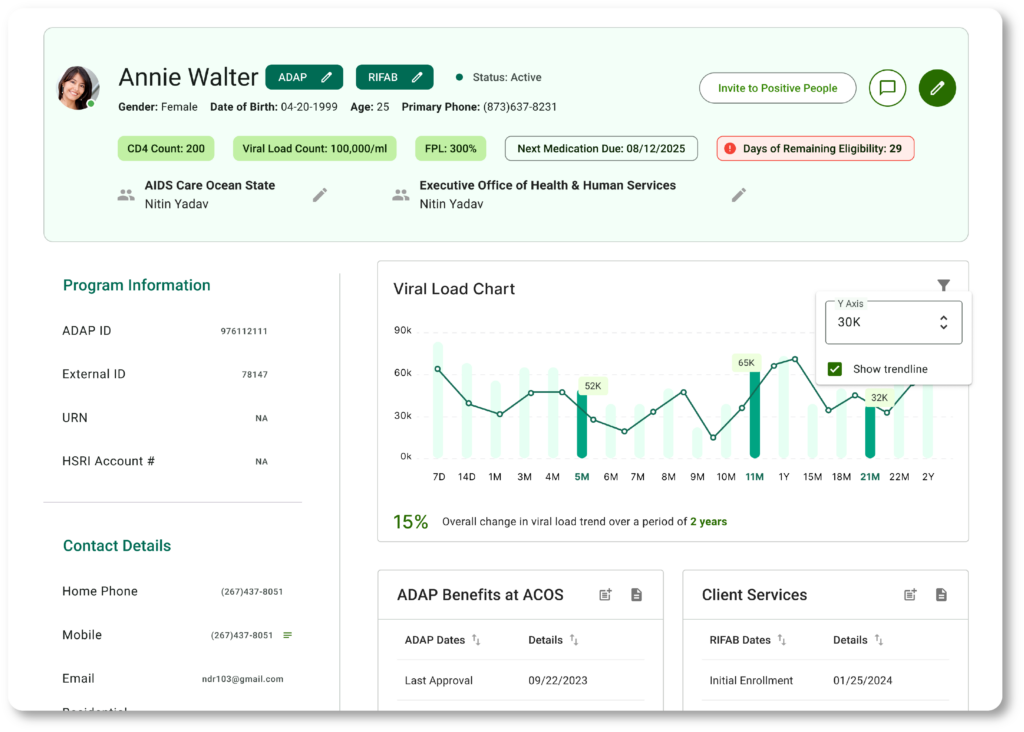Open the Y Axis 30K dropdown
The image size is (1024, 732).
coord(893,322)
